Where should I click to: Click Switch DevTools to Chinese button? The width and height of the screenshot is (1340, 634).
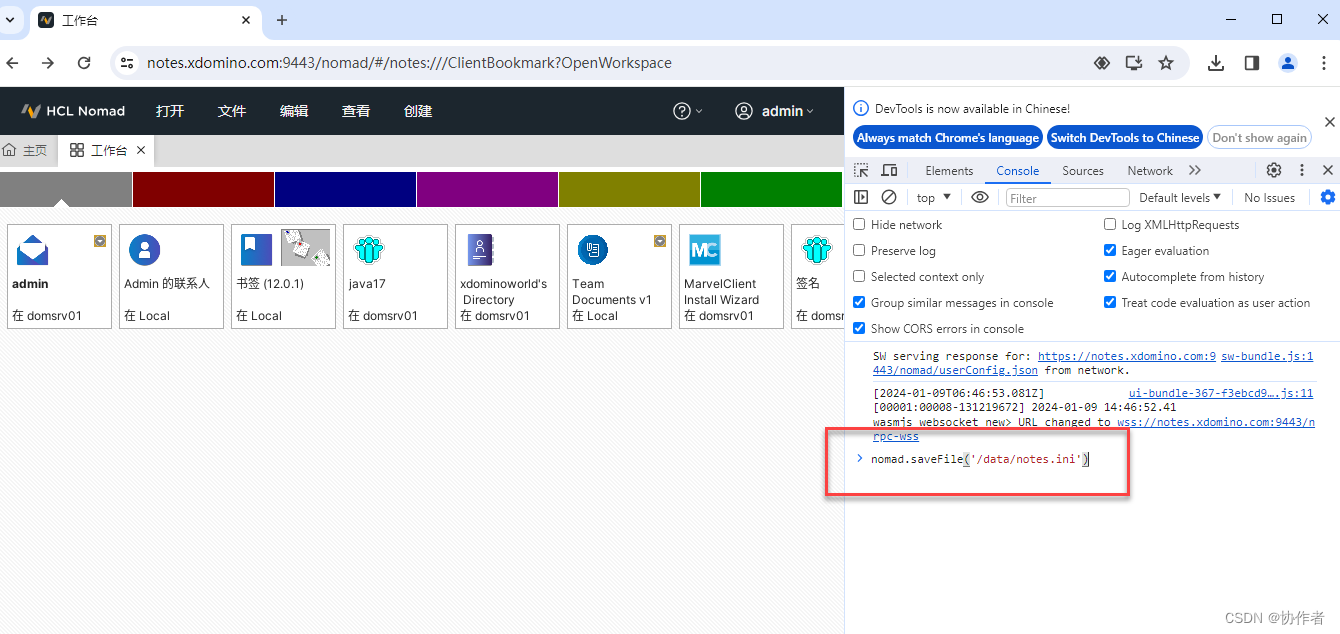[x=1125, y=138]
